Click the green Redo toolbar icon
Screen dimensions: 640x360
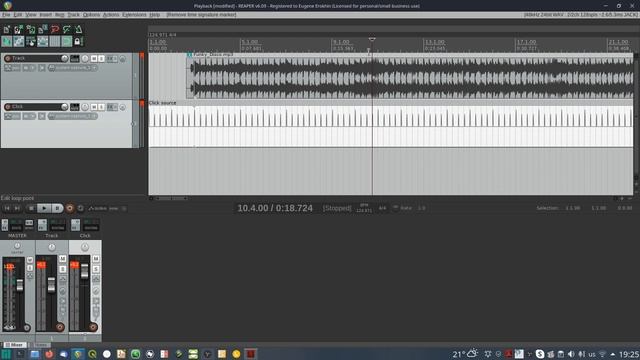pos(67,29)
